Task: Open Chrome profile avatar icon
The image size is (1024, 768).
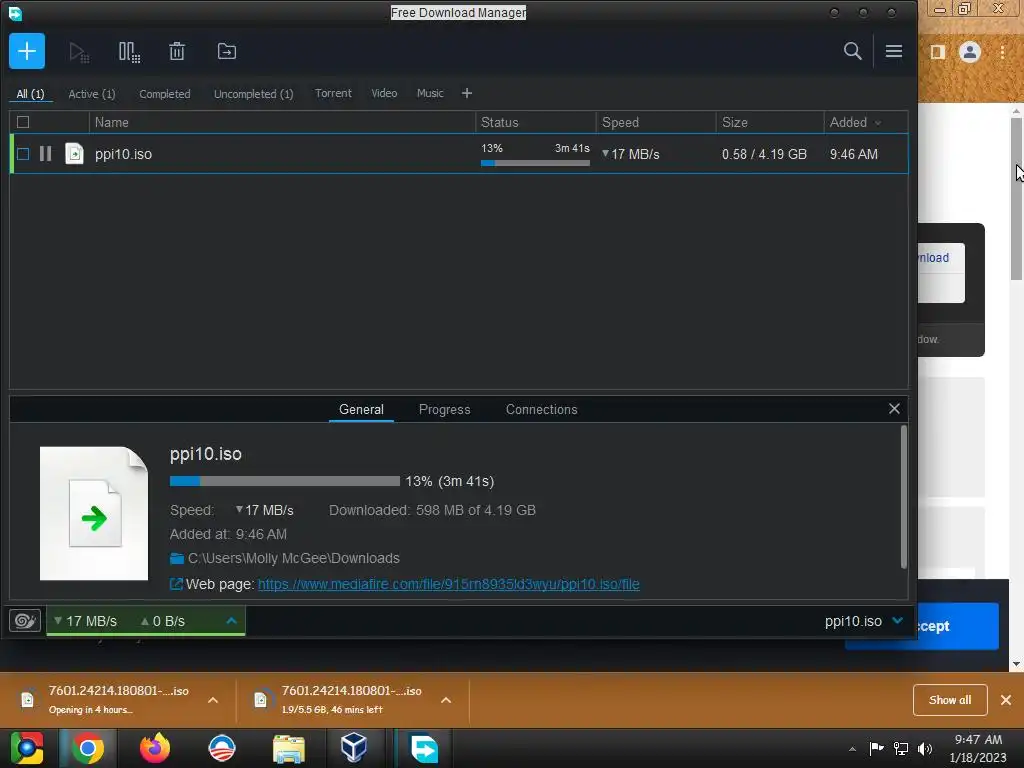Action: 970,52
